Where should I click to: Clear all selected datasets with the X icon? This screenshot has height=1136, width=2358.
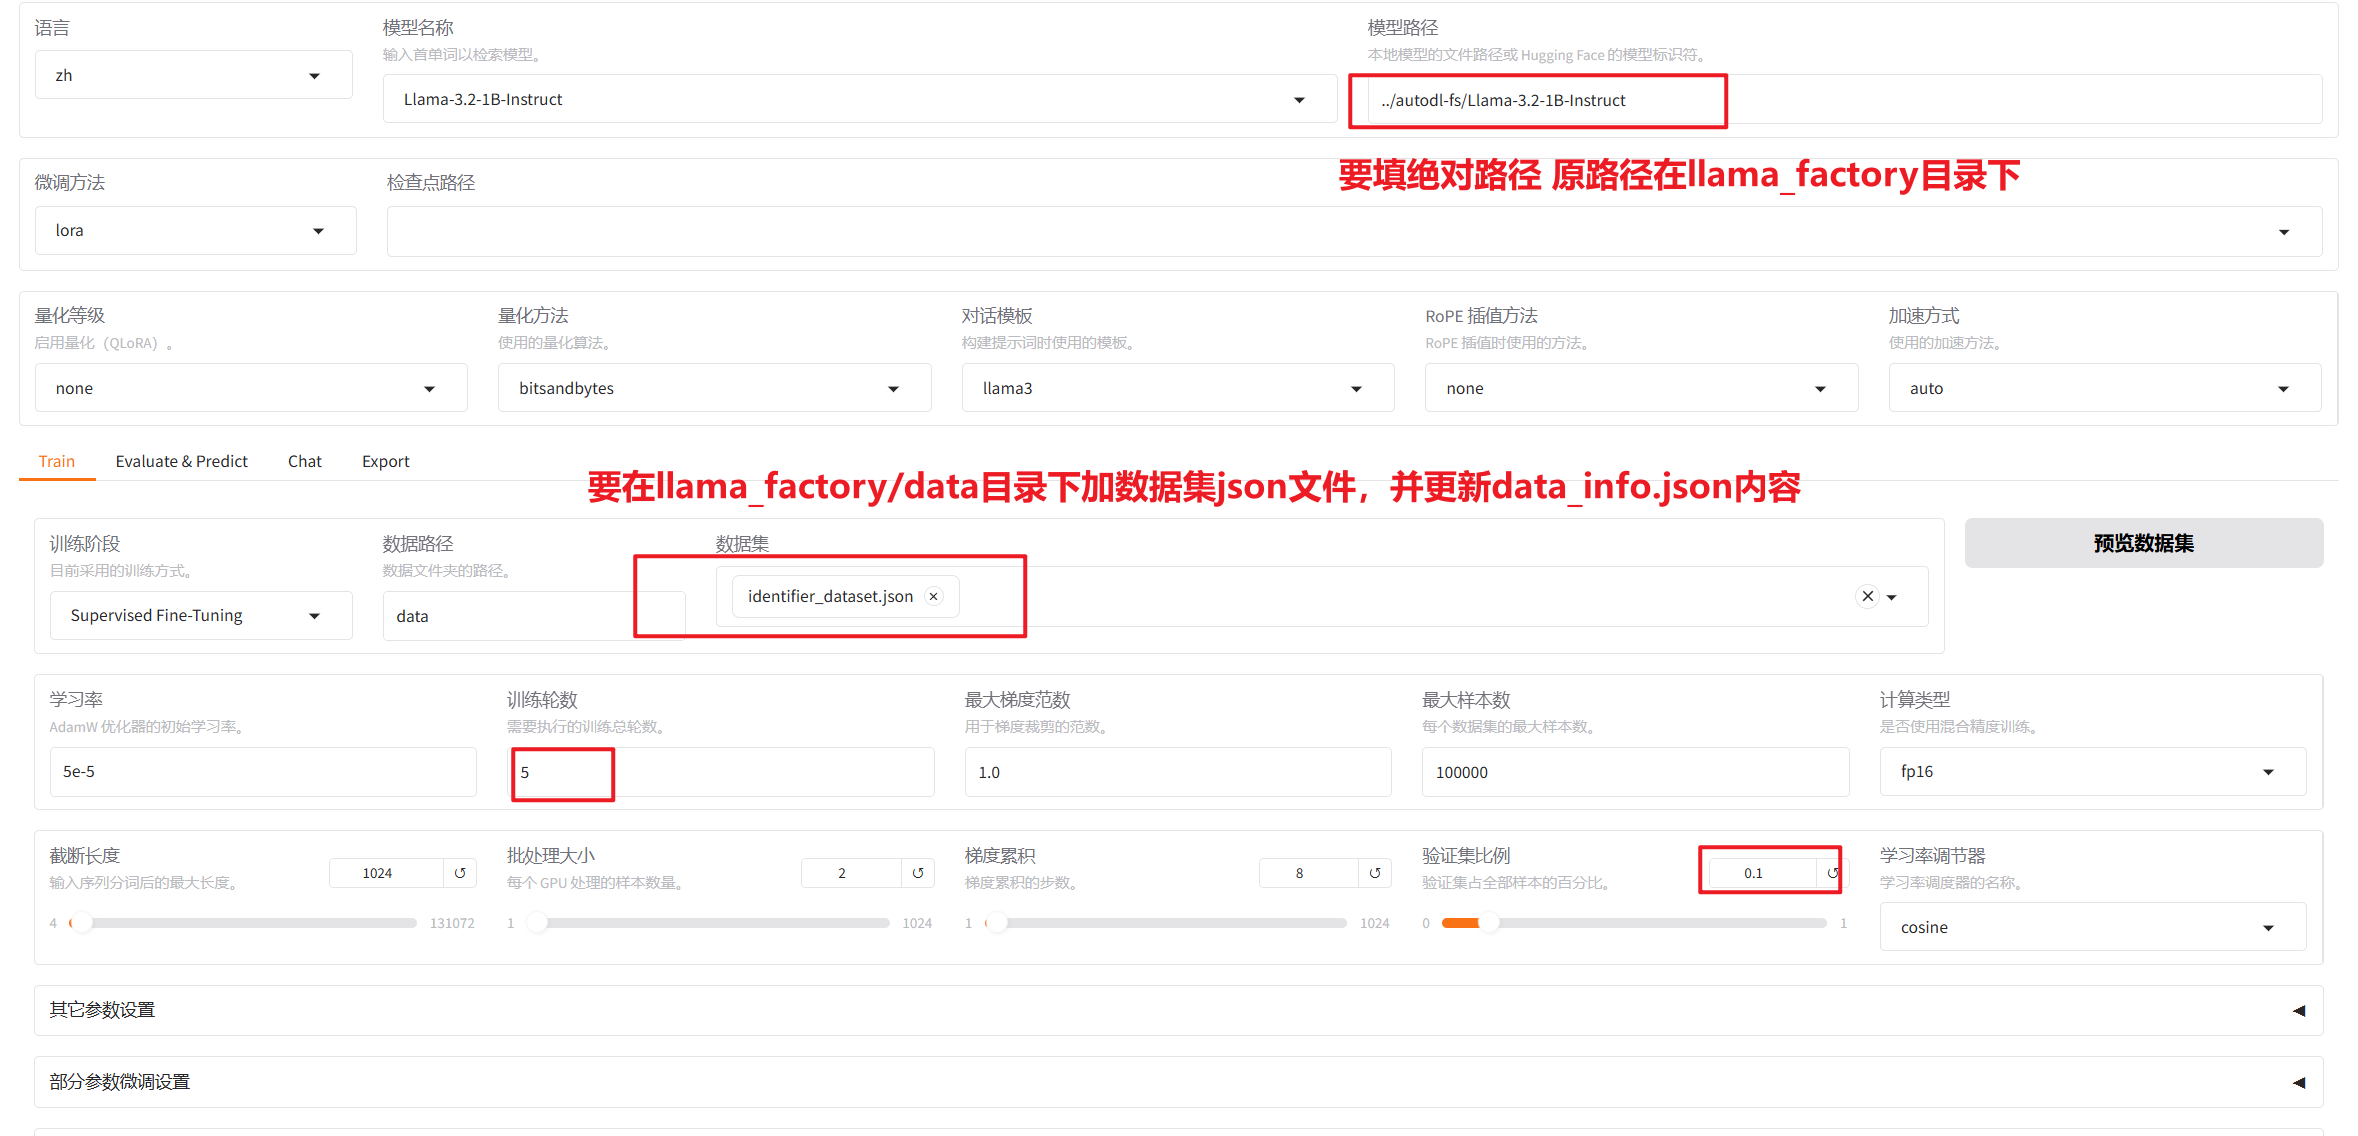coord(1866,595)
